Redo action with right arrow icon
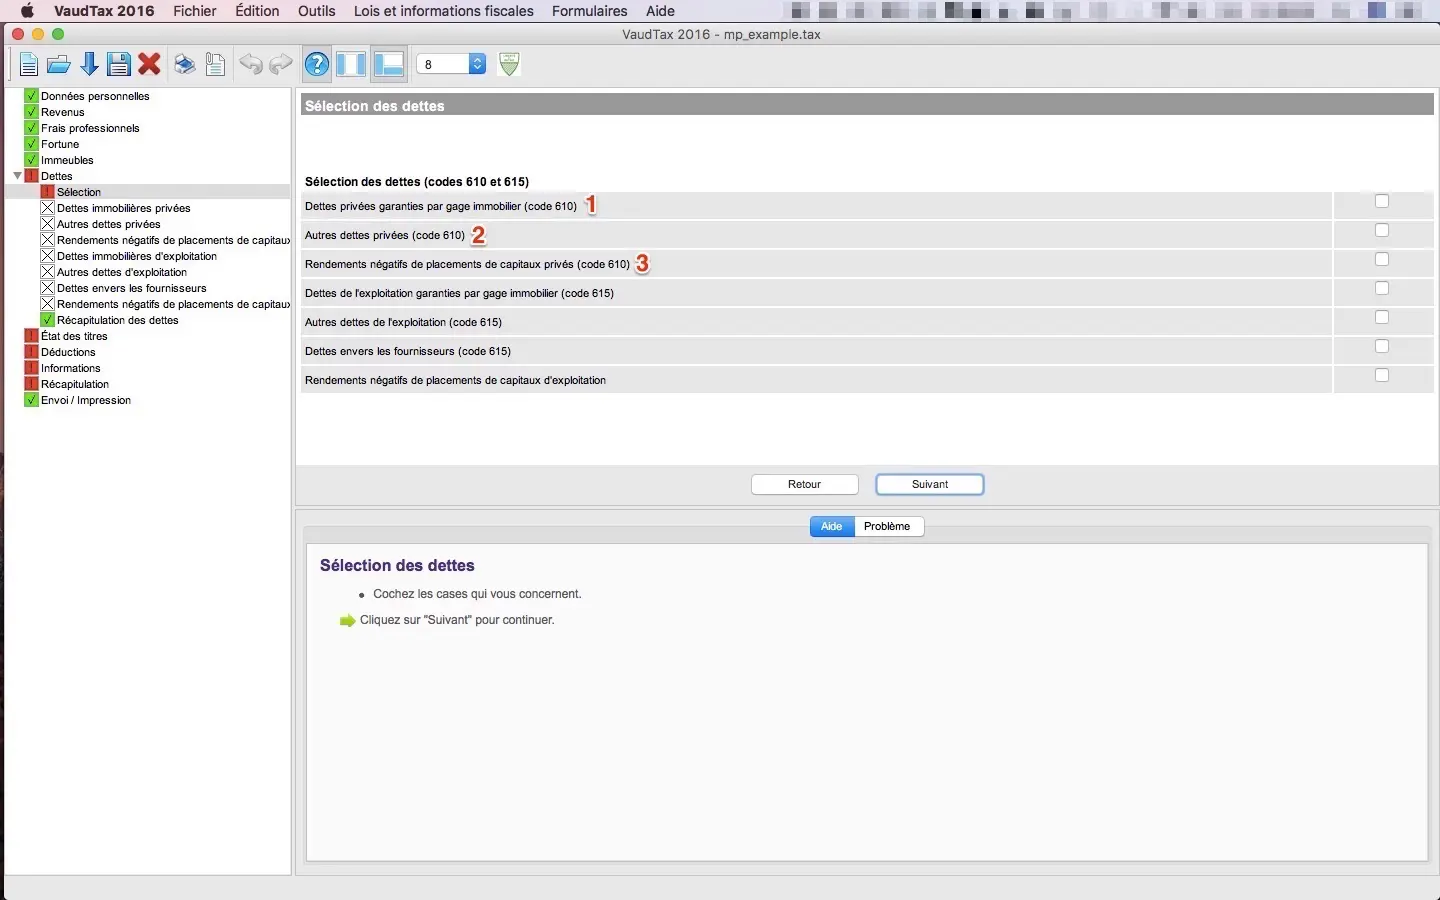The width and height of the screenshot is (1440, 900). [x=281, y=65]
